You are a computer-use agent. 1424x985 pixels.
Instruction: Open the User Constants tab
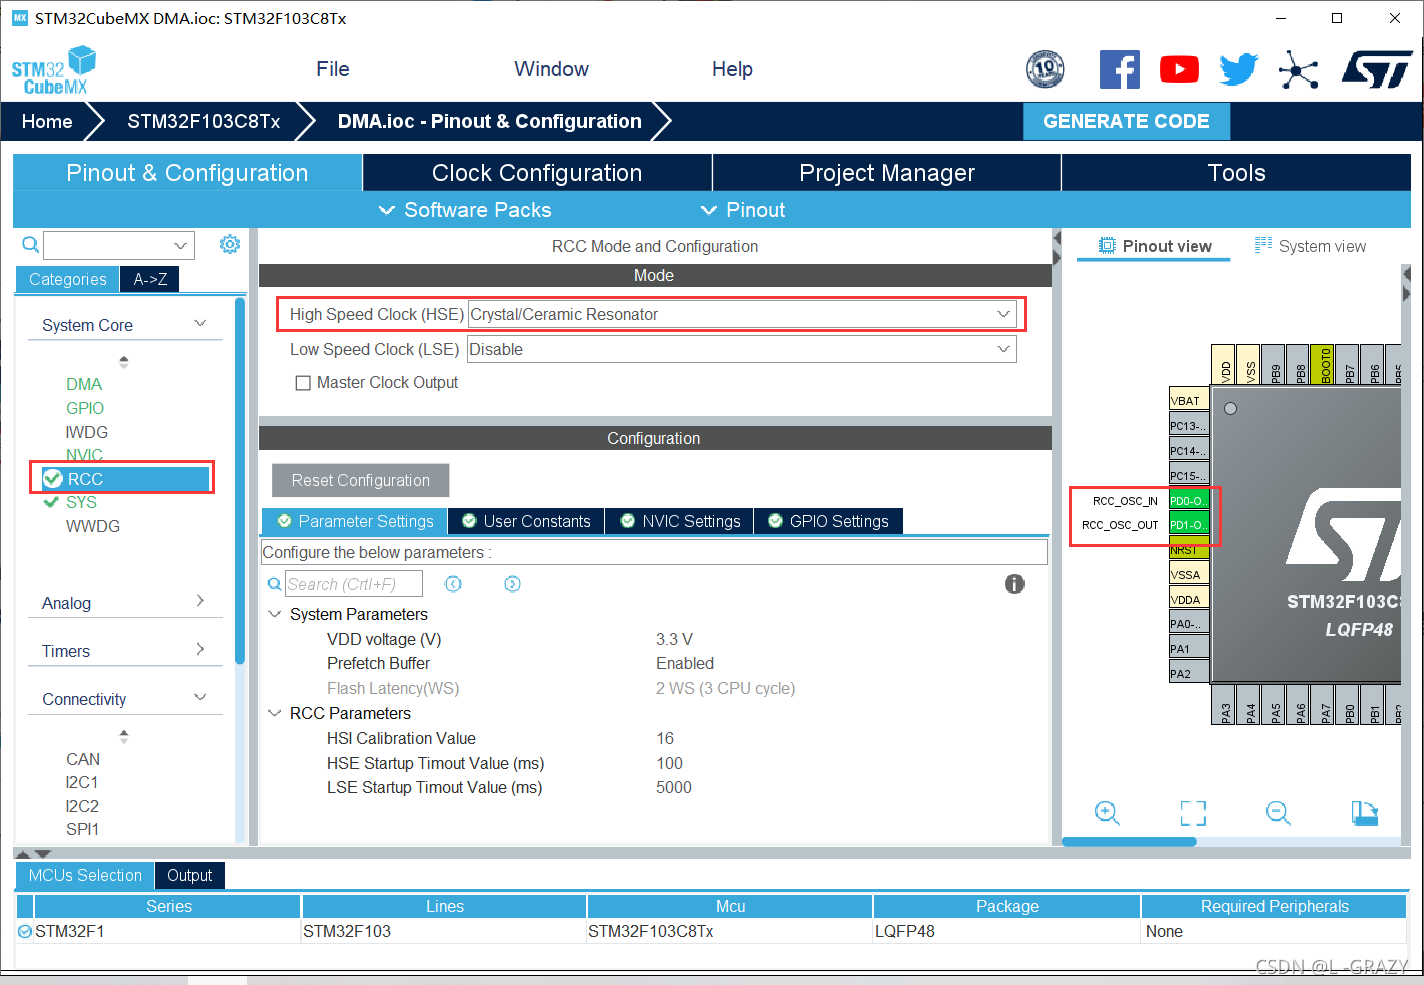click(x=526, y=521)
